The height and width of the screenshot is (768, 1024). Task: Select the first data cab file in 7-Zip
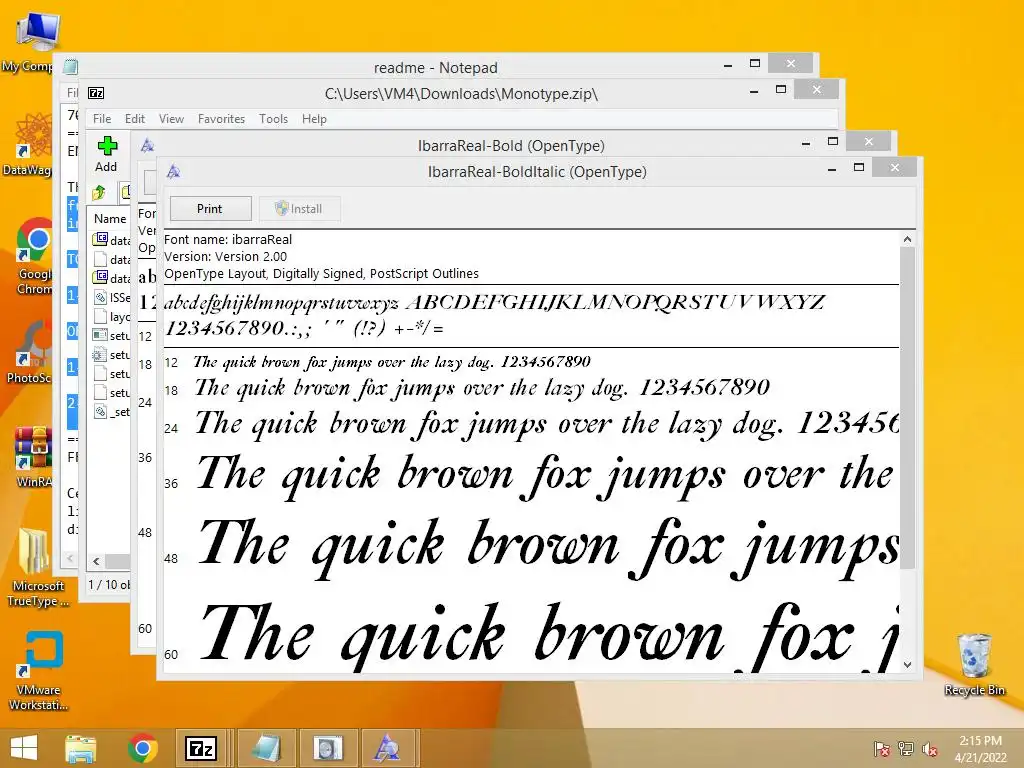[111, 240]
